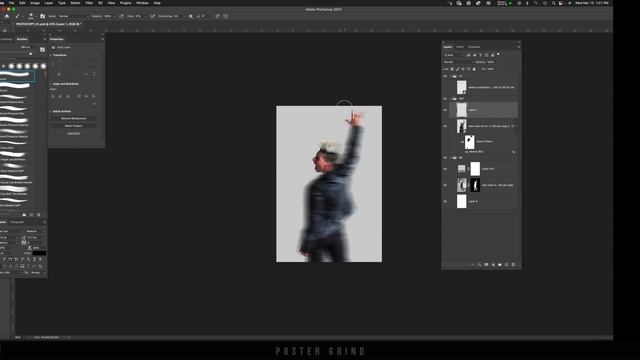The height and width of the screenshot is (360, 640).
Task: Open the layer Kind filter dropdown
Action: tap(454, 55)
